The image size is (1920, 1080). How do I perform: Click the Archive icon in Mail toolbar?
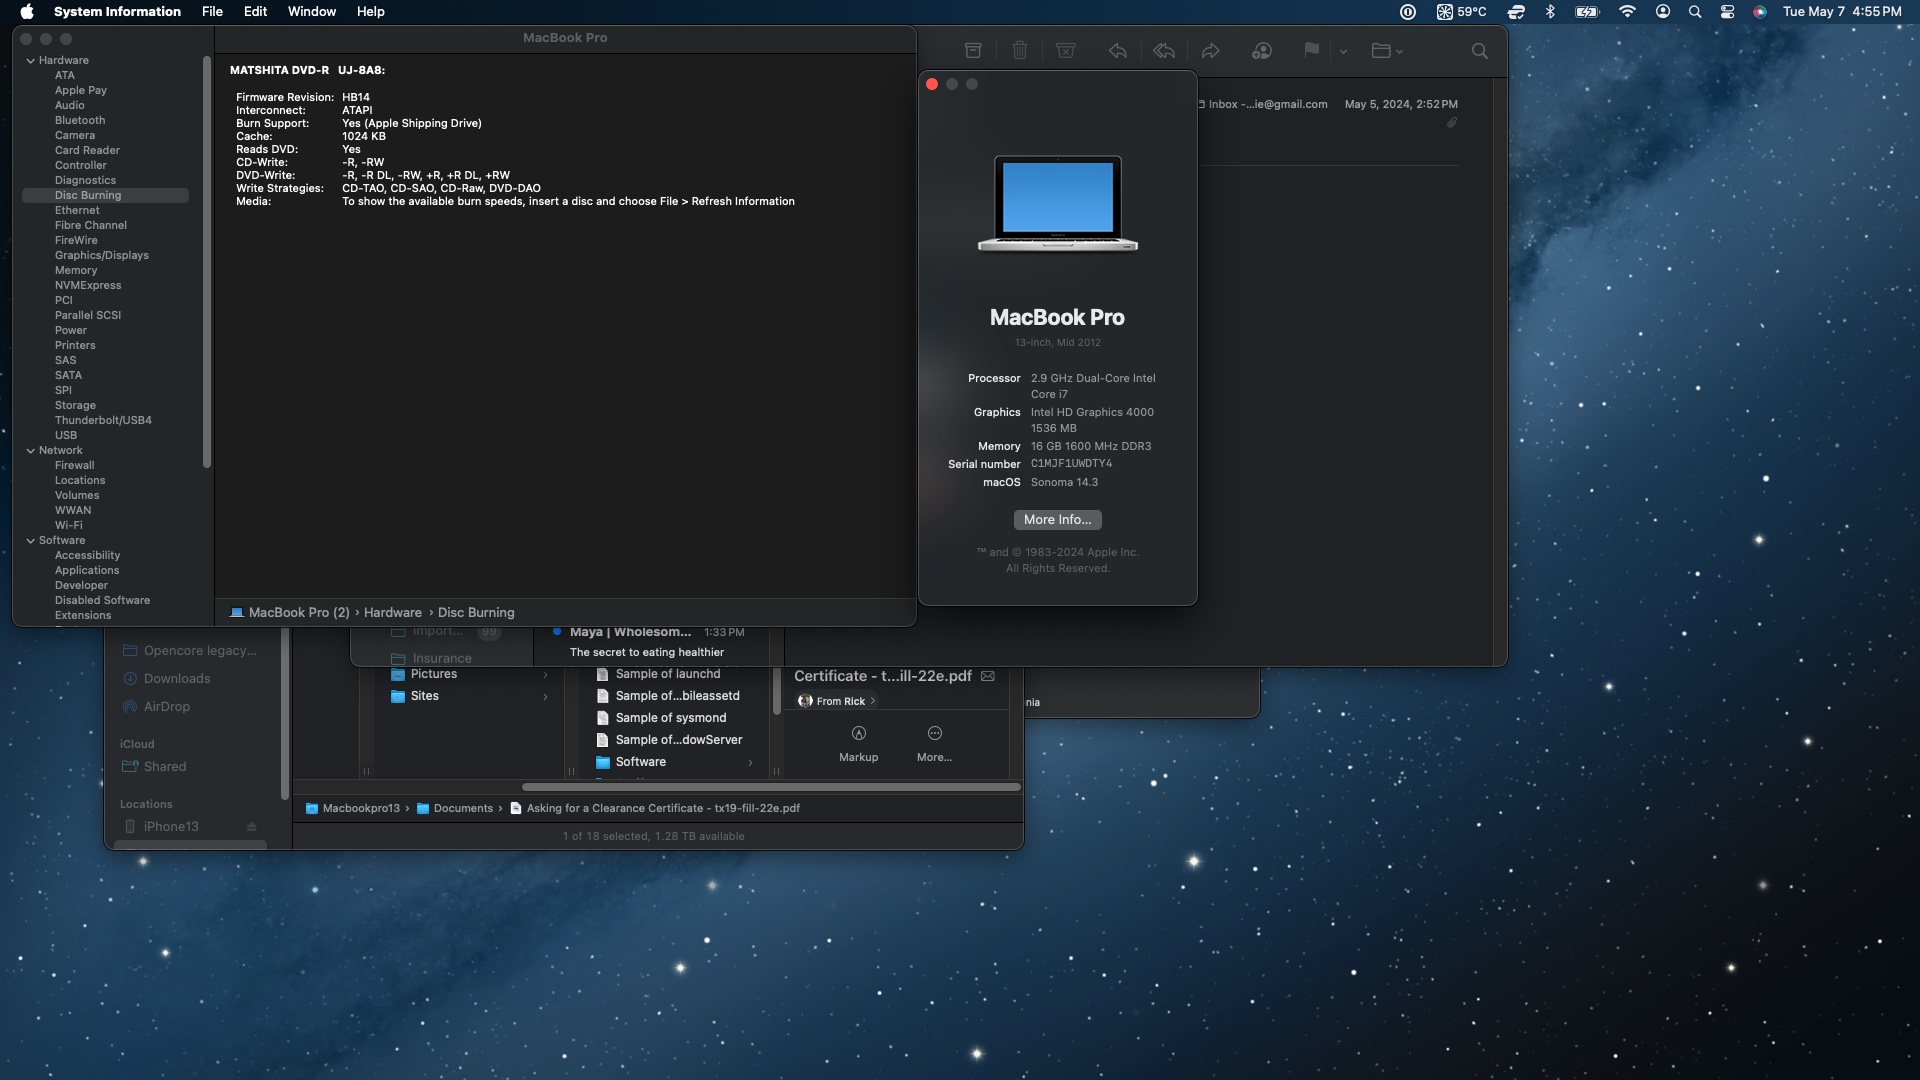[x=973, y=51]
